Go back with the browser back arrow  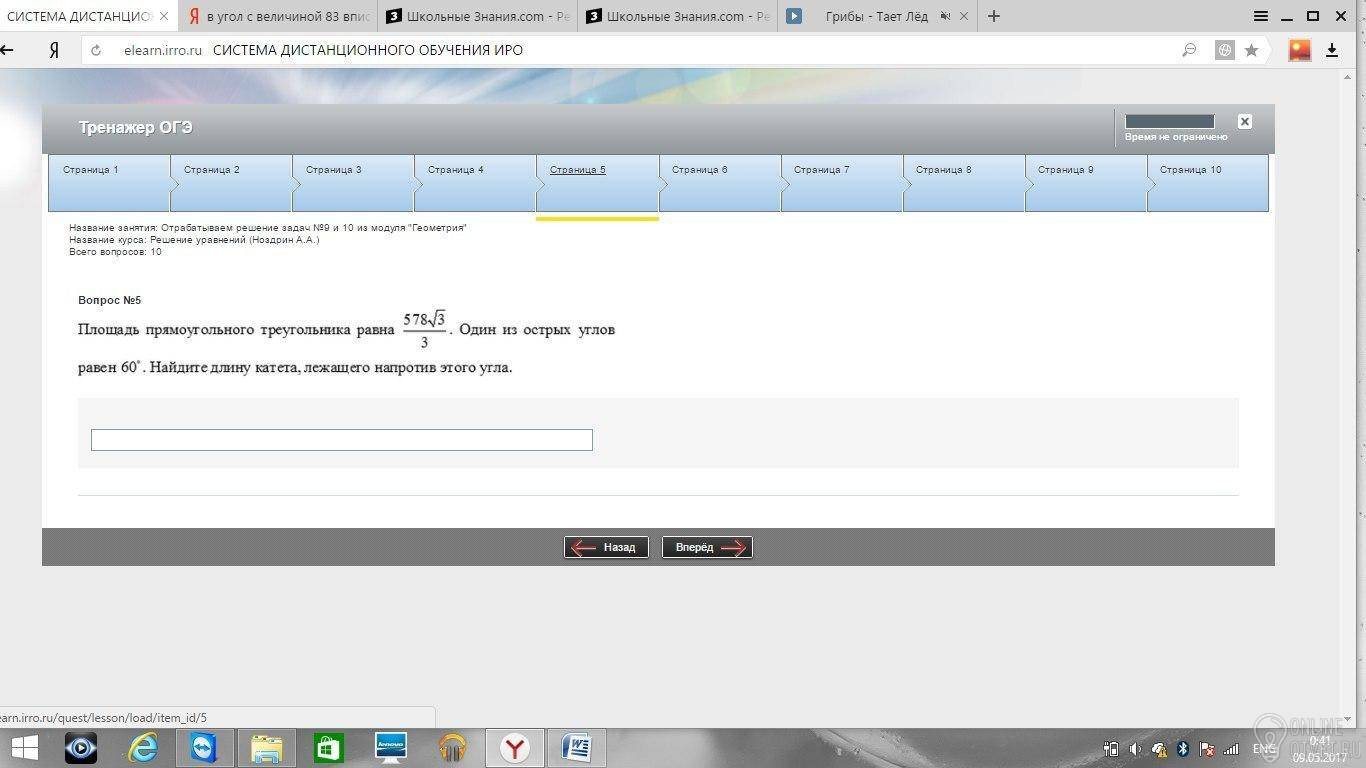click(7, 50)
